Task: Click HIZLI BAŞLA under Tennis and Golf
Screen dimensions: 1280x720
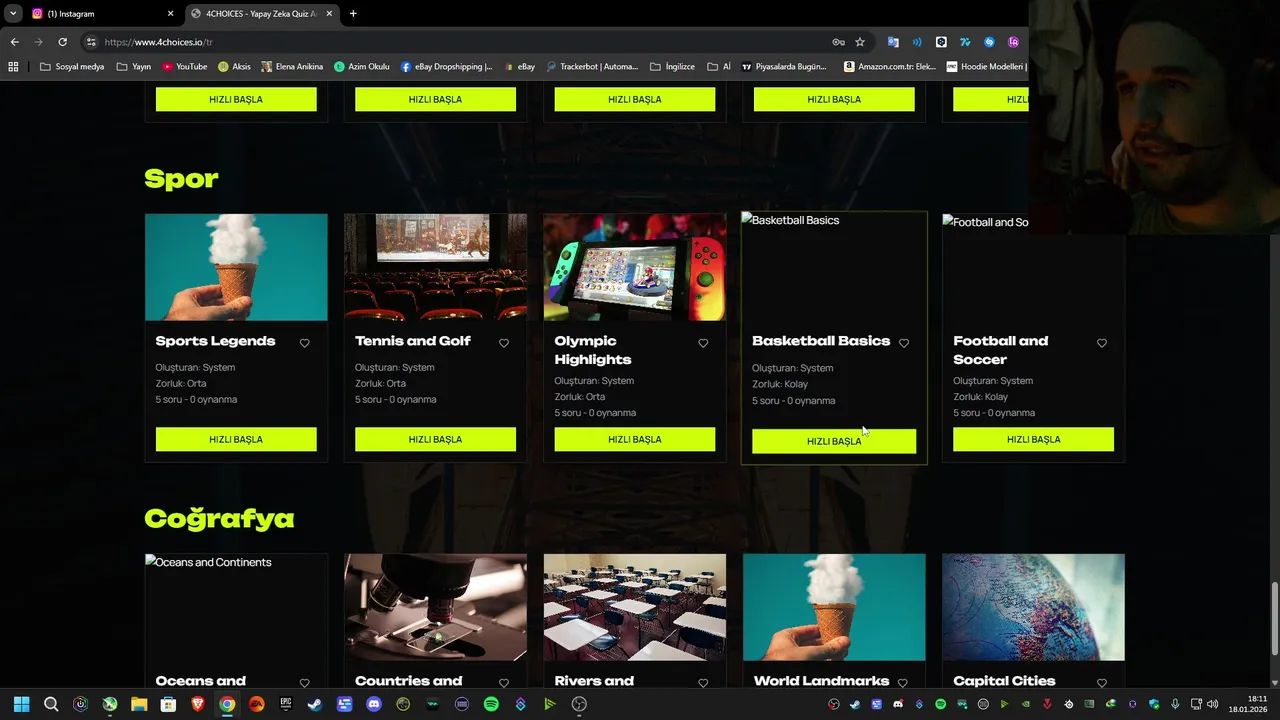Action: coord(435,439)
